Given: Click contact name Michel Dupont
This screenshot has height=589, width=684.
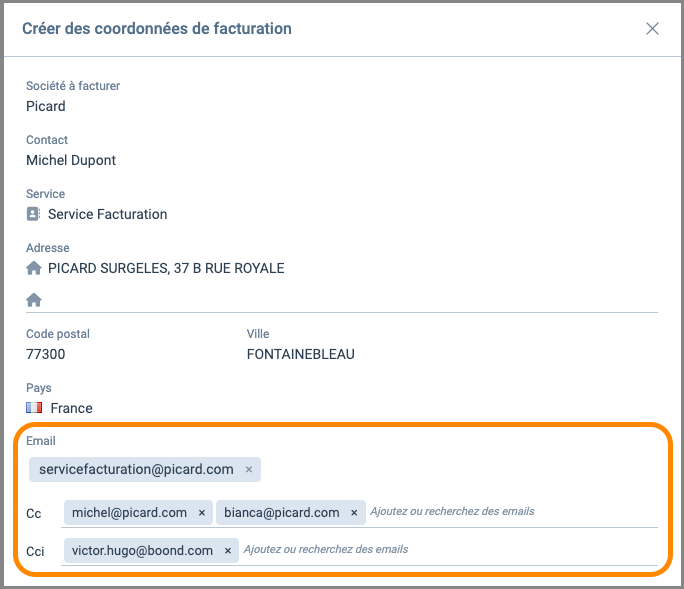Looking at the screenshot, I should click(71, 160).
